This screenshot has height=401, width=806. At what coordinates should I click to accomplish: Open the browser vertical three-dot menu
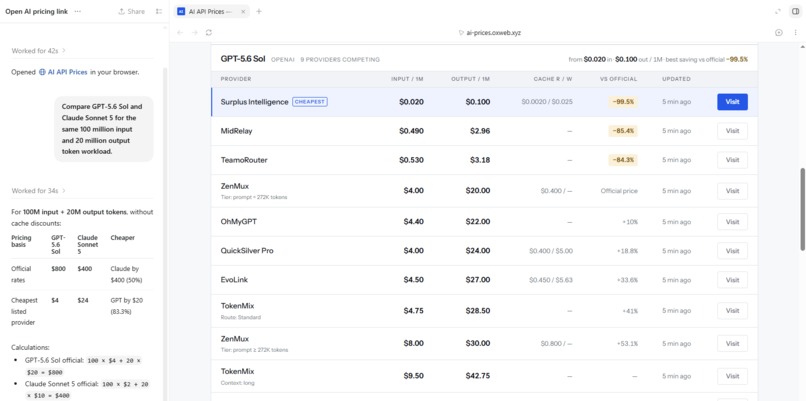coord(795,32)
